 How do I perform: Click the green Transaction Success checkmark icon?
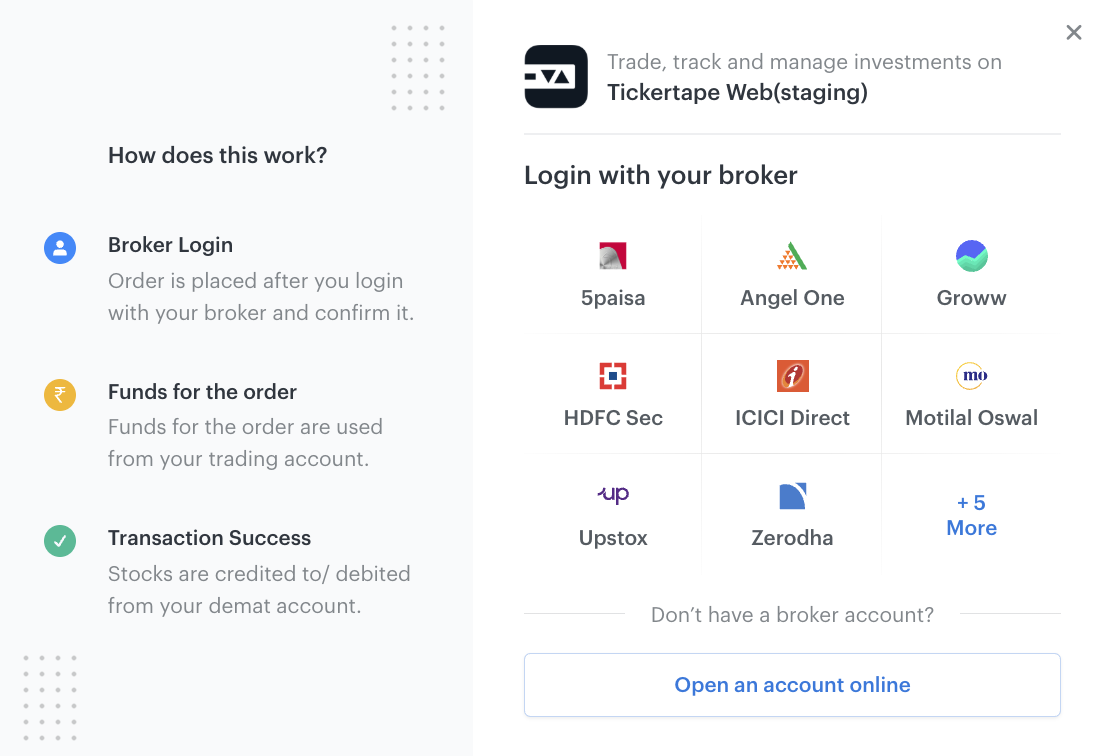click(x=60, y=541)
